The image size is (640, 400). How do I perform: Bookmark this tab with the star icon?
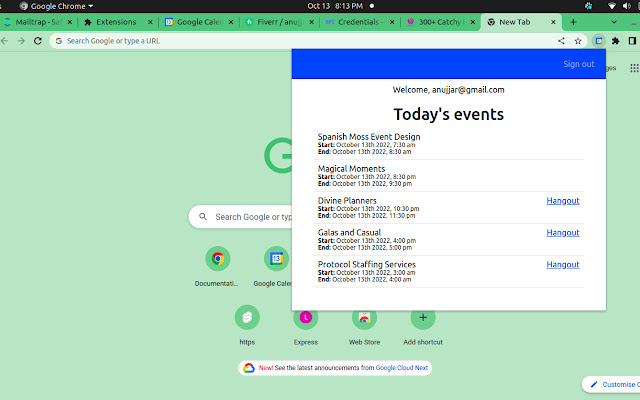point(578,41)
